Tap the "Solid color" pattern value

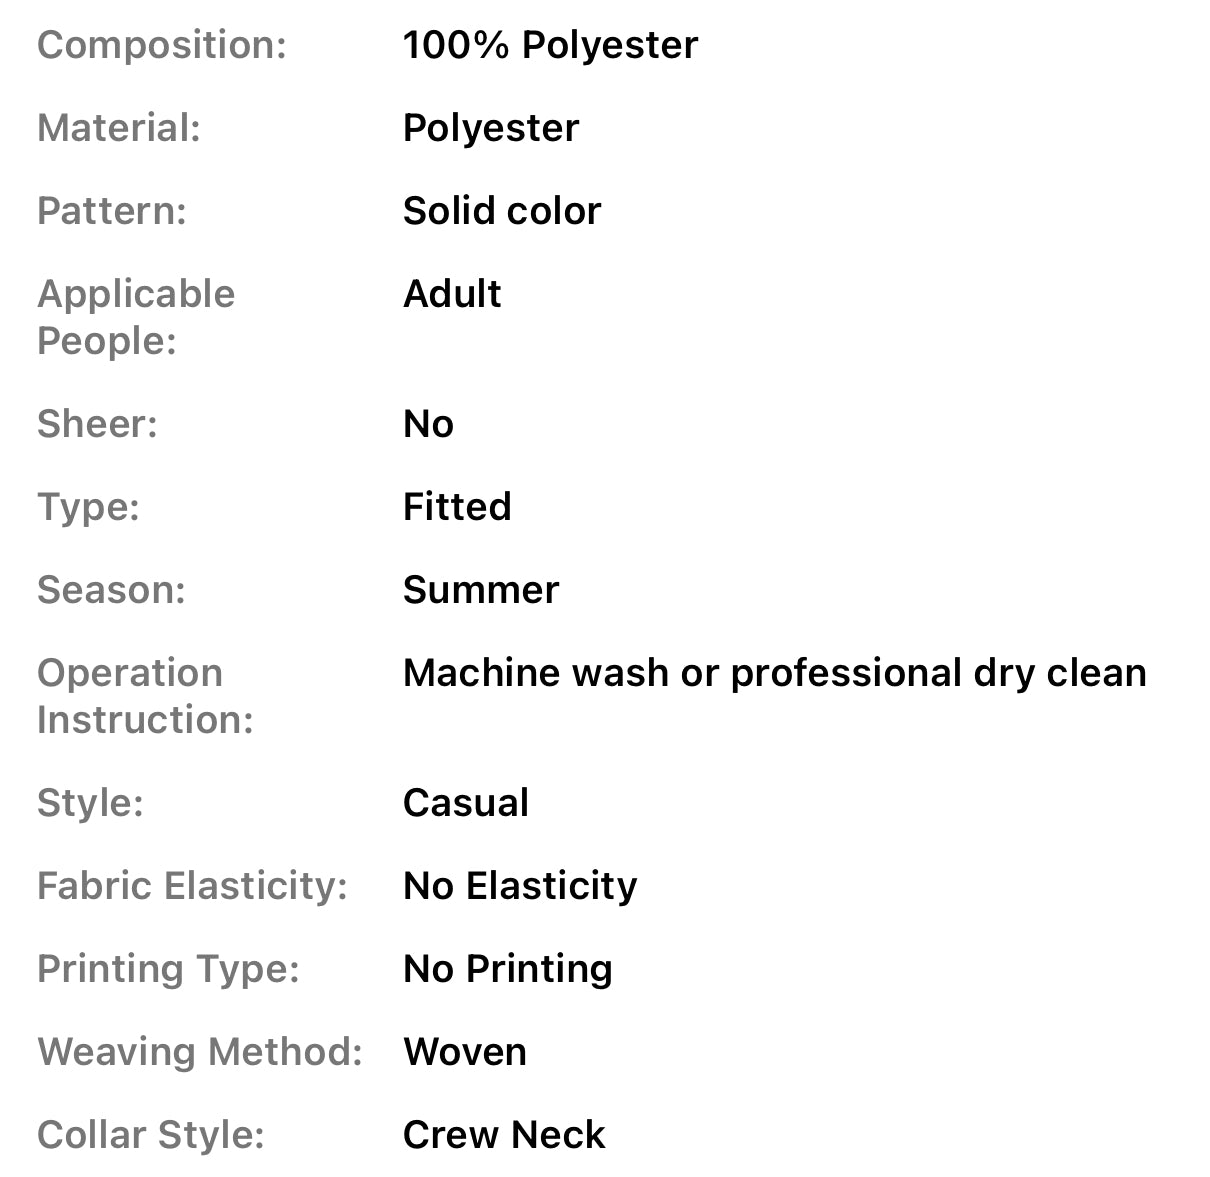click(x=502, y=211)
